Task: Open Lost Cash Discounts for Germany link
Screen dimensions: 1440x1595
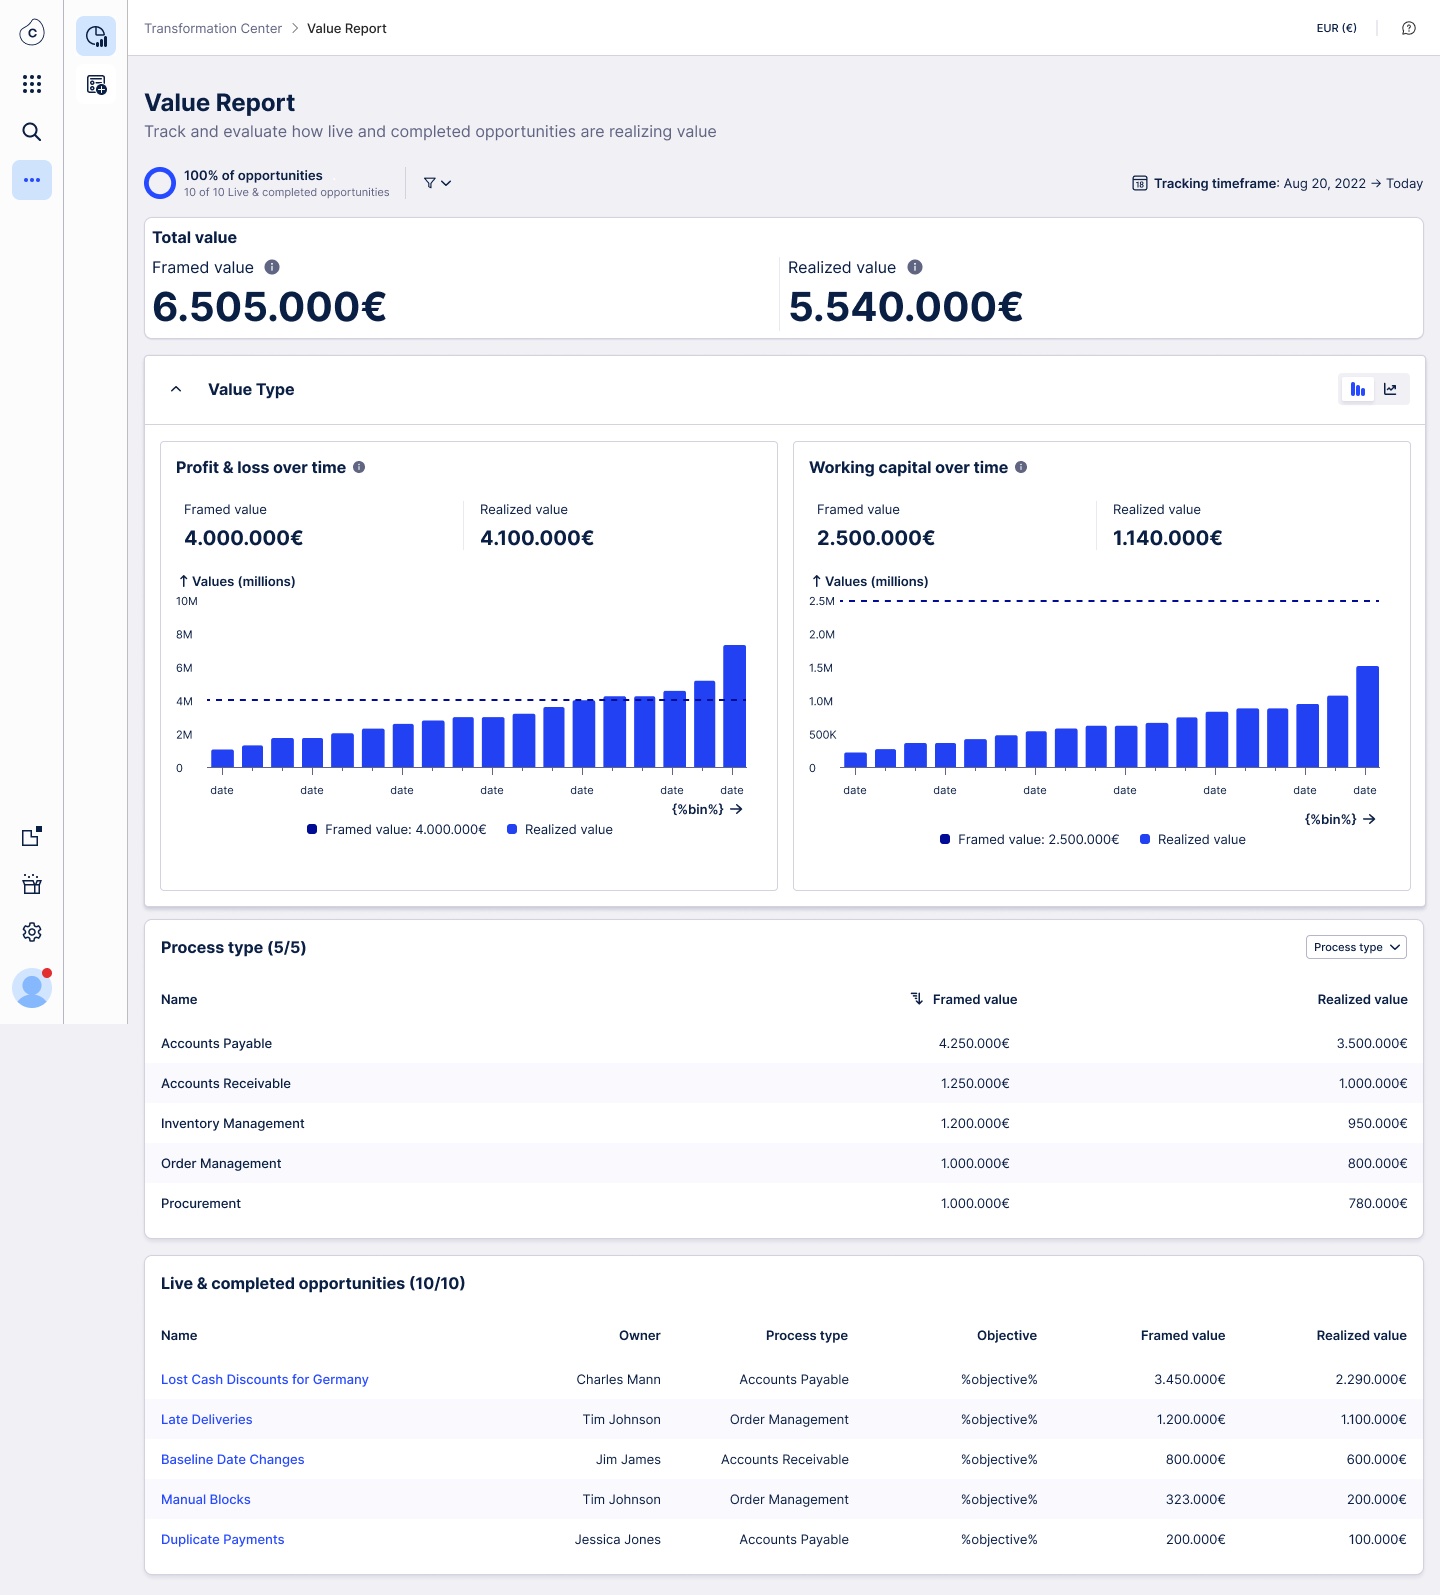Action: (265, 1379)
